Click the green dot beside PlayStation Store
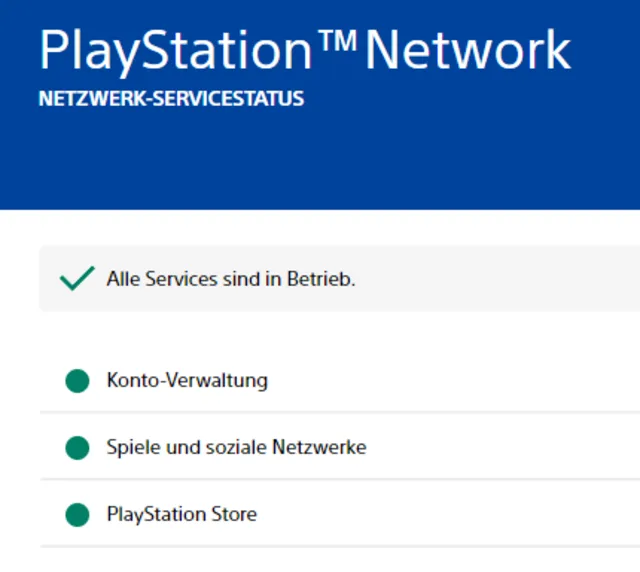The width and height of the screenshot is (640, 572). pyautogui.click(x=77, y=515)
